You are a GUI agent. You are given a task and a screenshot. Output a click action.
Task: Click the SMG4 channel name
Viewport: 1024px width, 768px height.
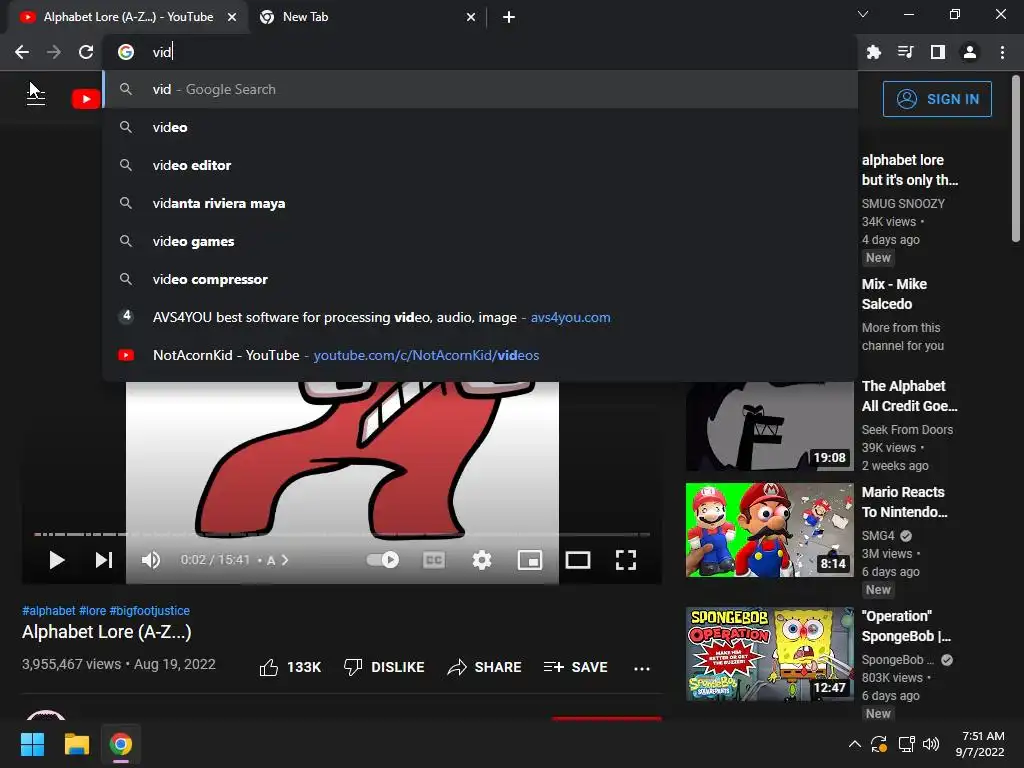point(878,536)
